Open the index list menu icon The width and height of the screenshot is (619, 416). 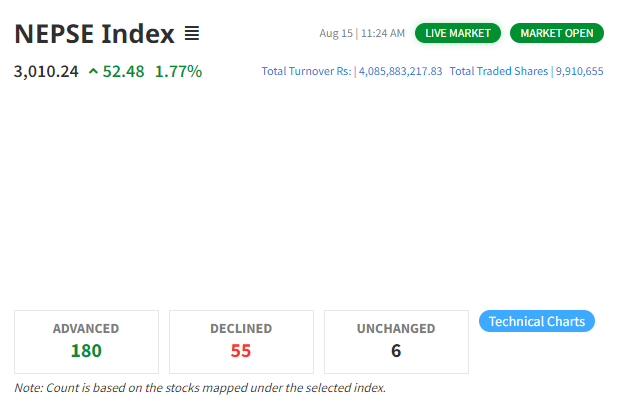[x=192, y=34]
